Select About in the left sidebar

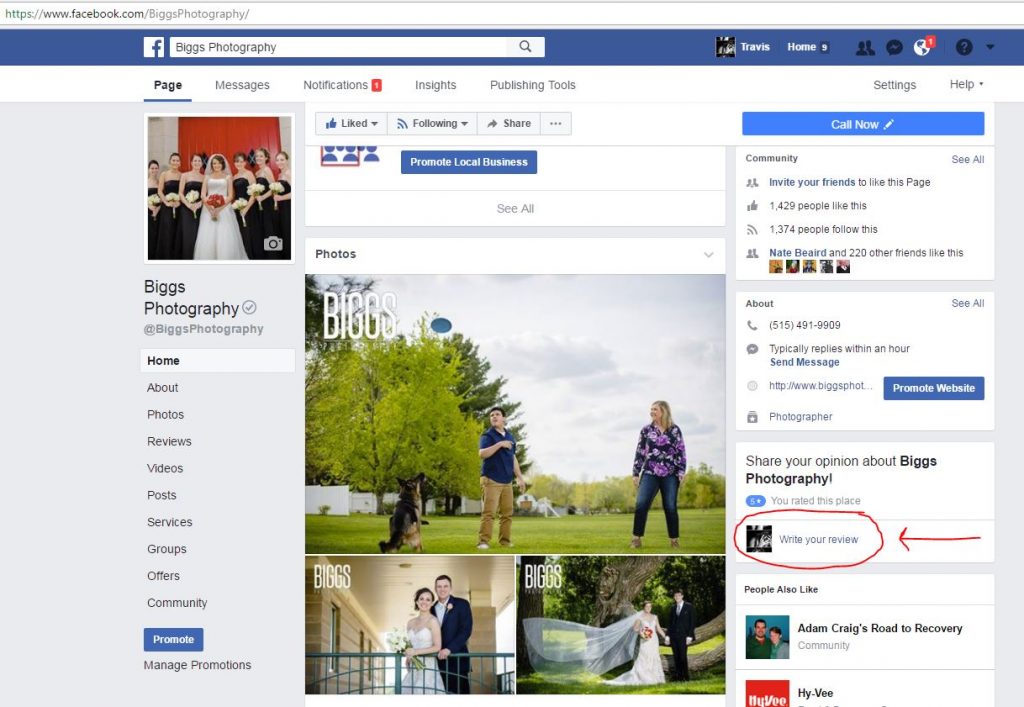pos(163,388)
